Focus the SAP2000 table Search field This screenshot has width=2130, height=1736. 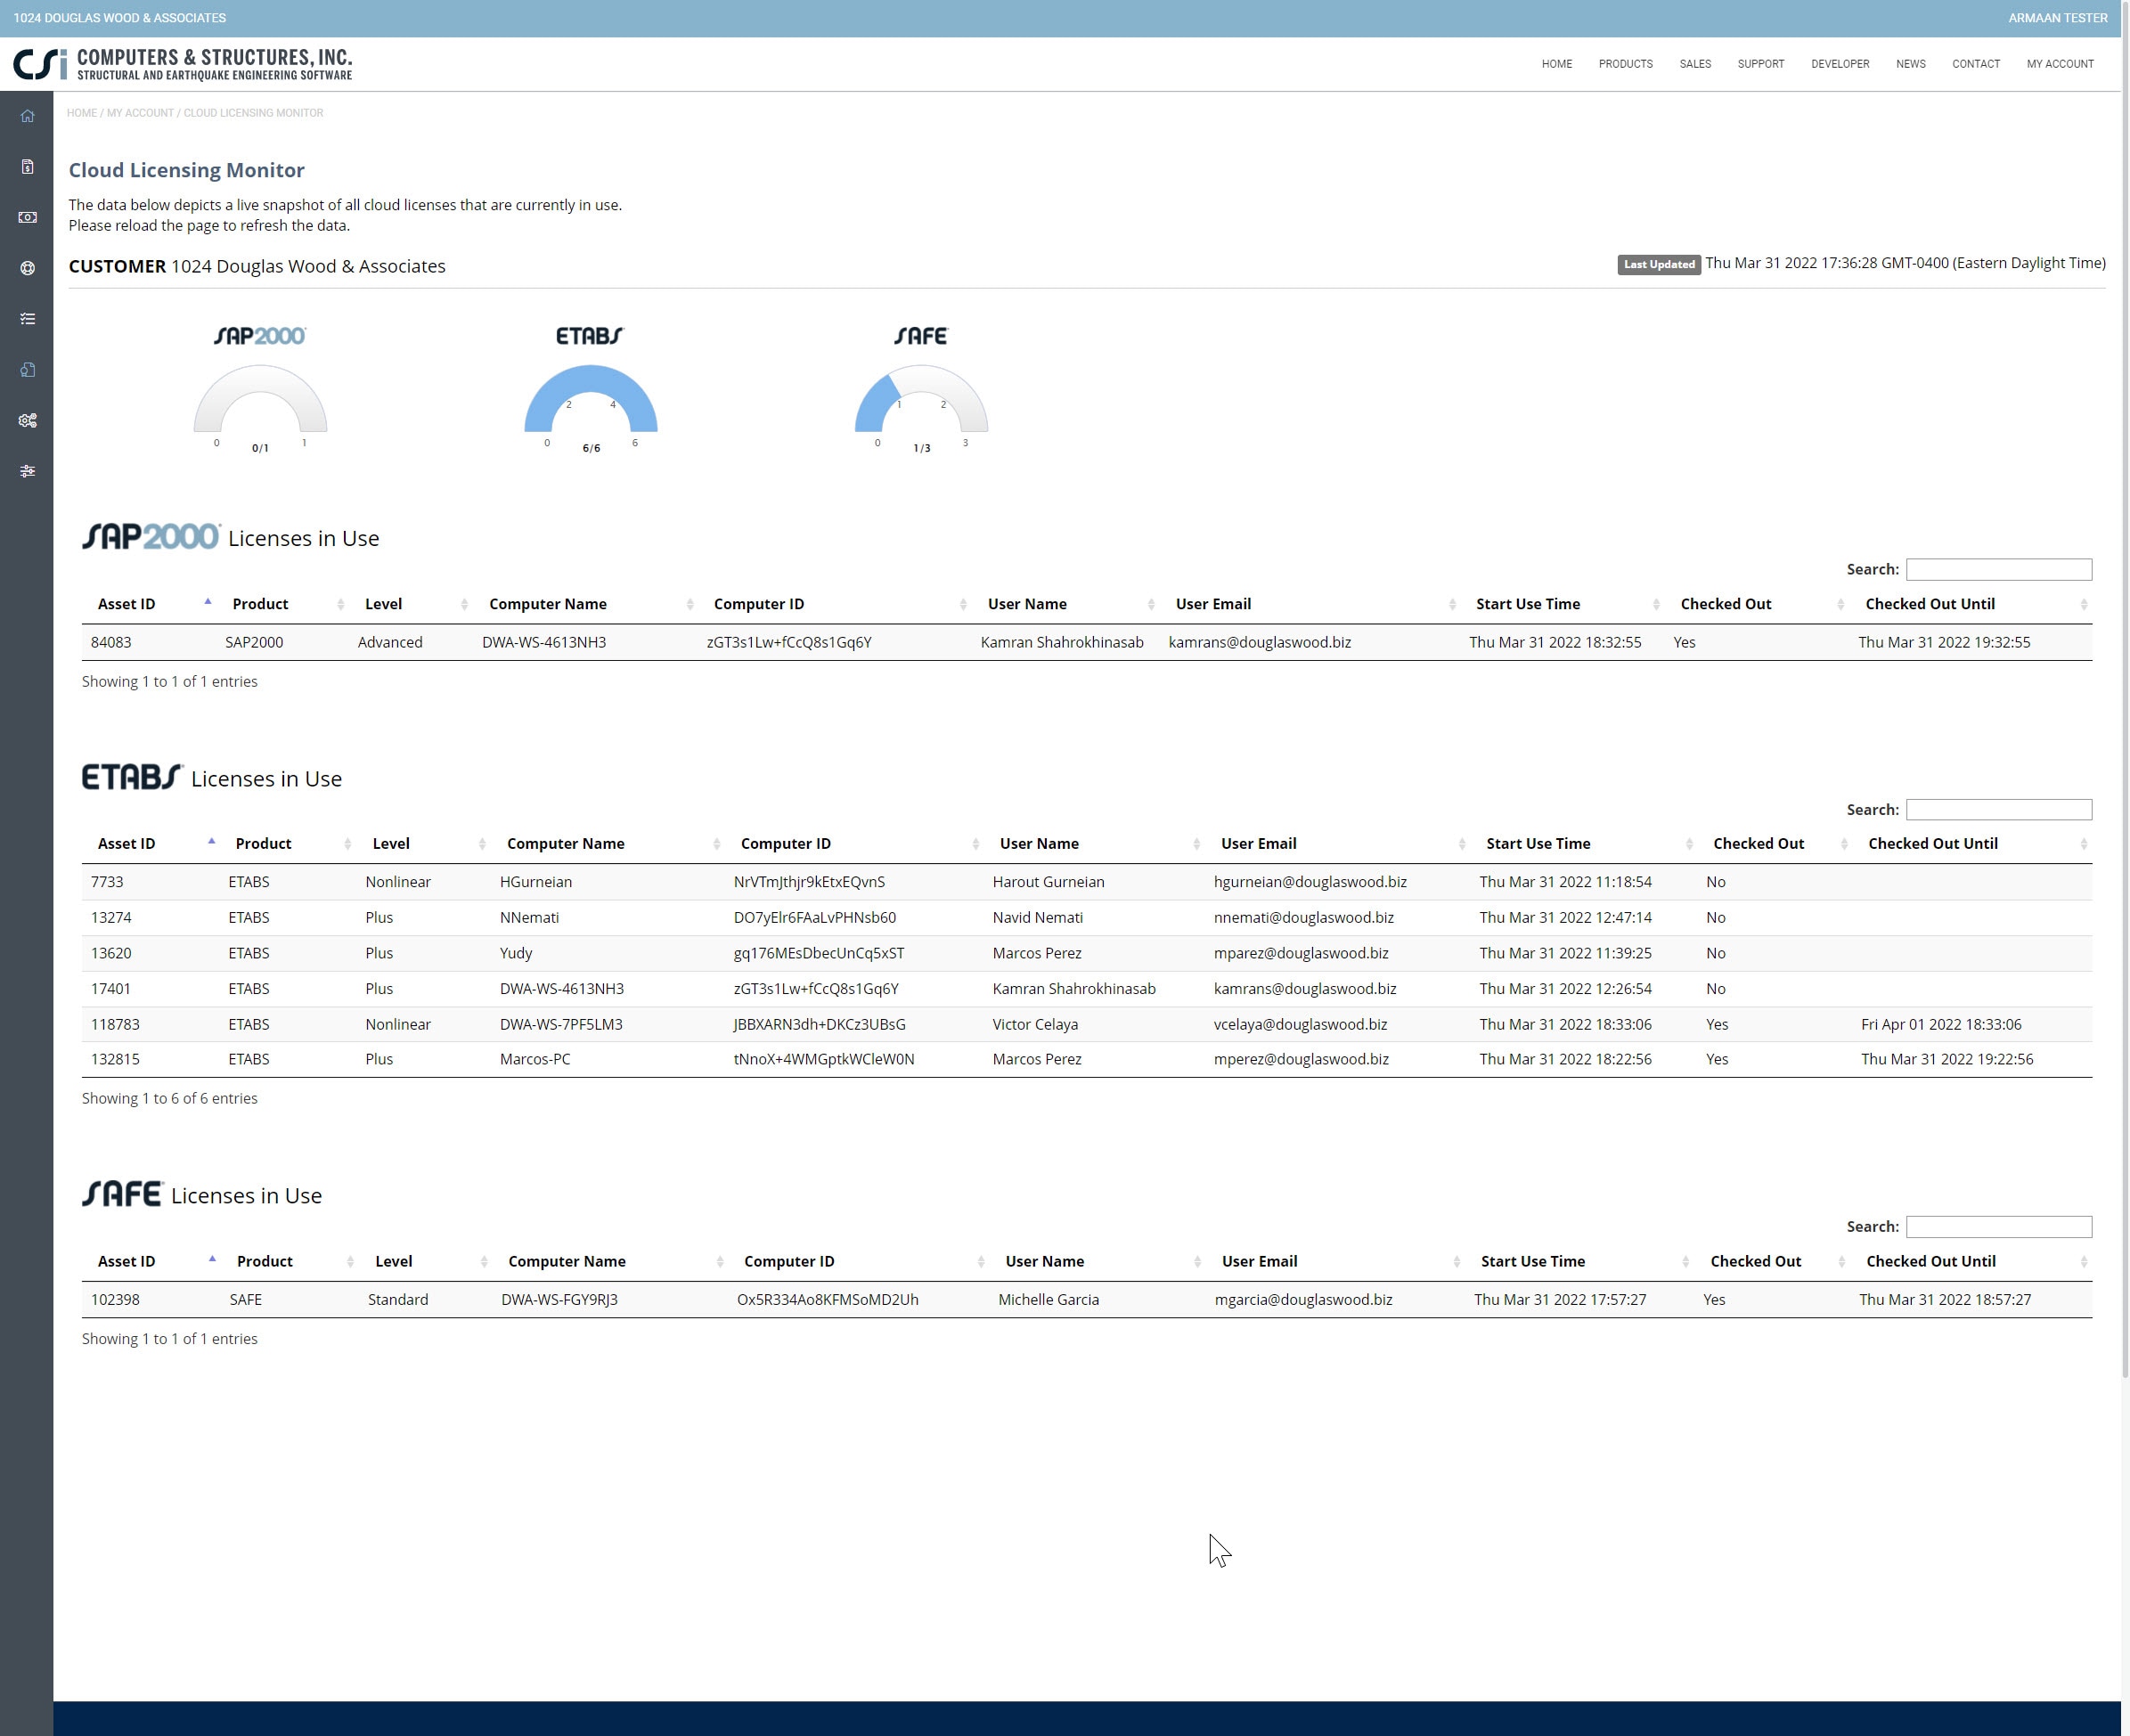[1998, 569]
